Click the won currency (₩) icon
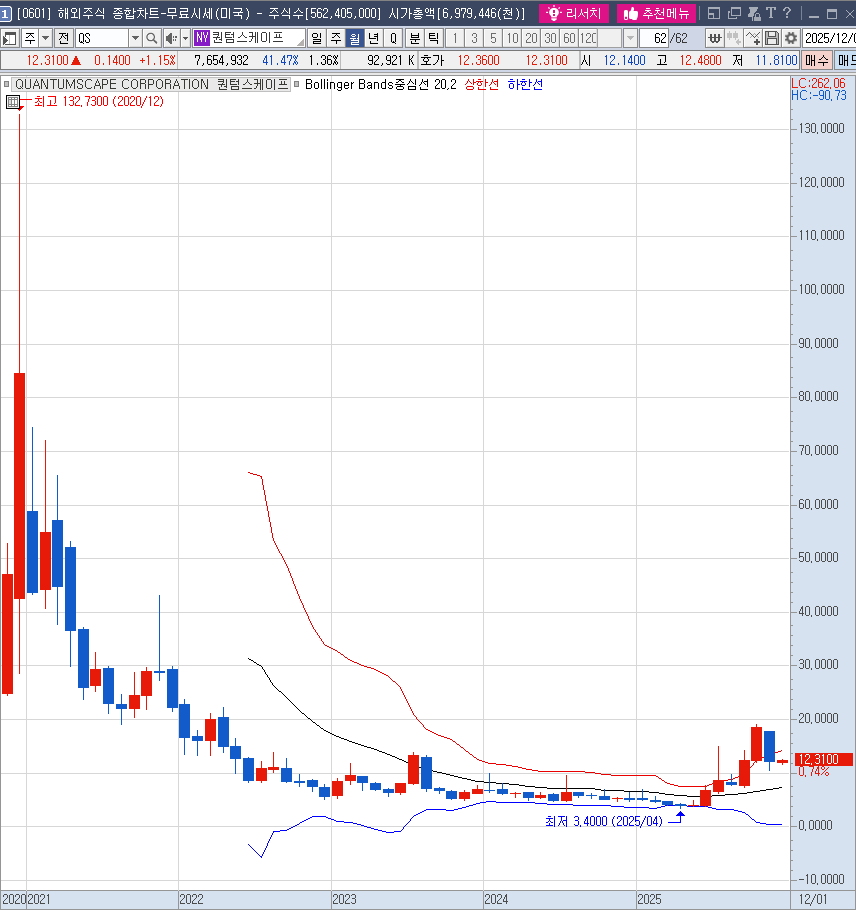 click(714, 38)
